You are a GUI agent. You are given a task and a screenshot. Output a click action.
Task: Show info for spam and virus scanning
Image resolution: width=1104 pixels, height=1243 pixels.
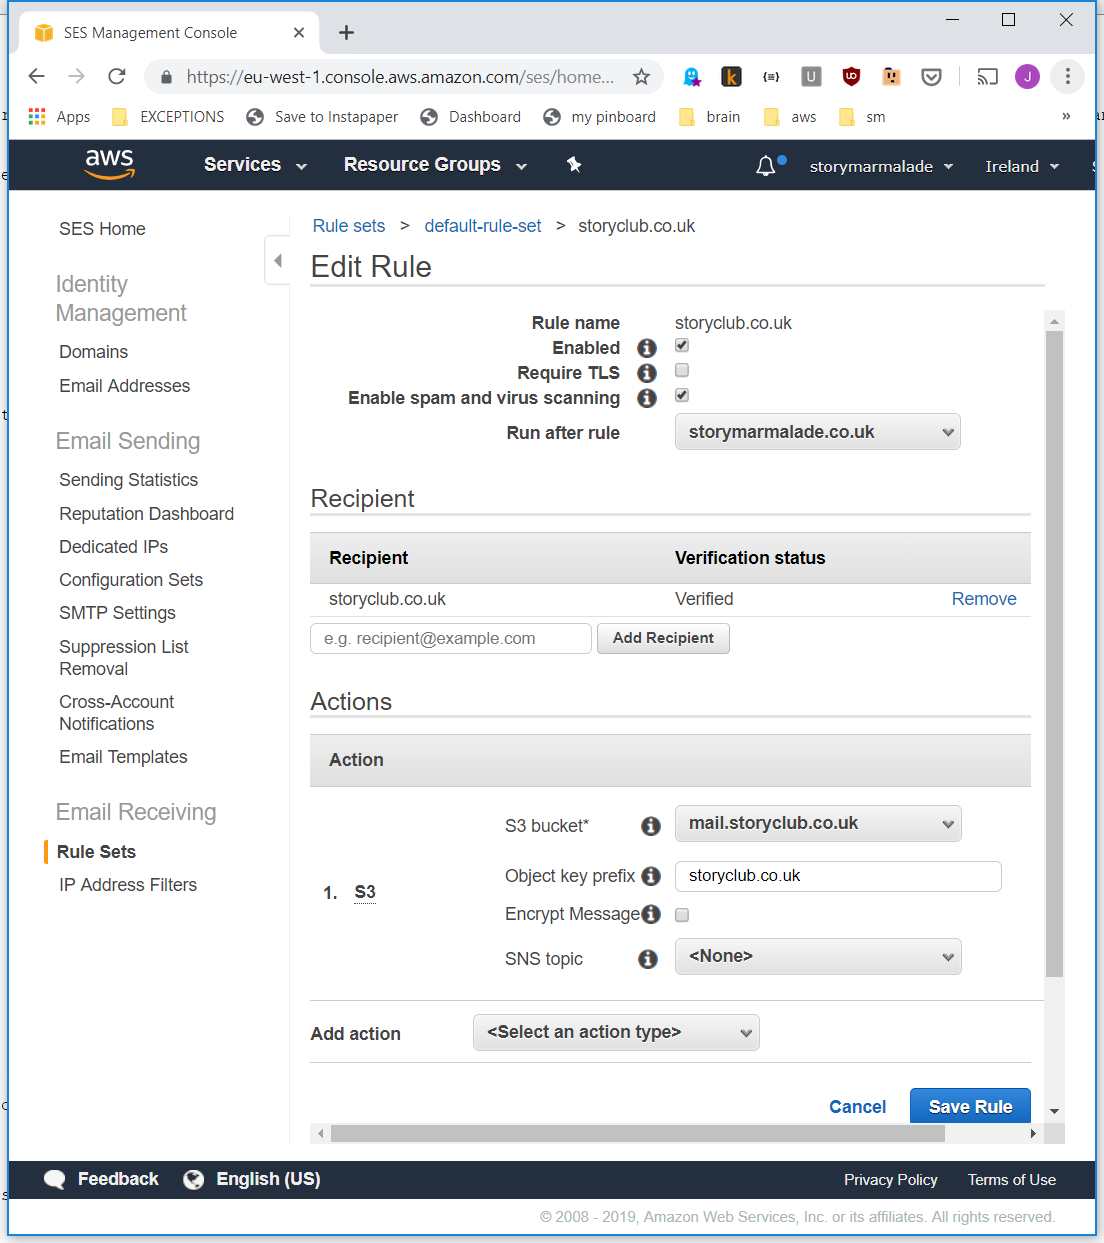647,398
